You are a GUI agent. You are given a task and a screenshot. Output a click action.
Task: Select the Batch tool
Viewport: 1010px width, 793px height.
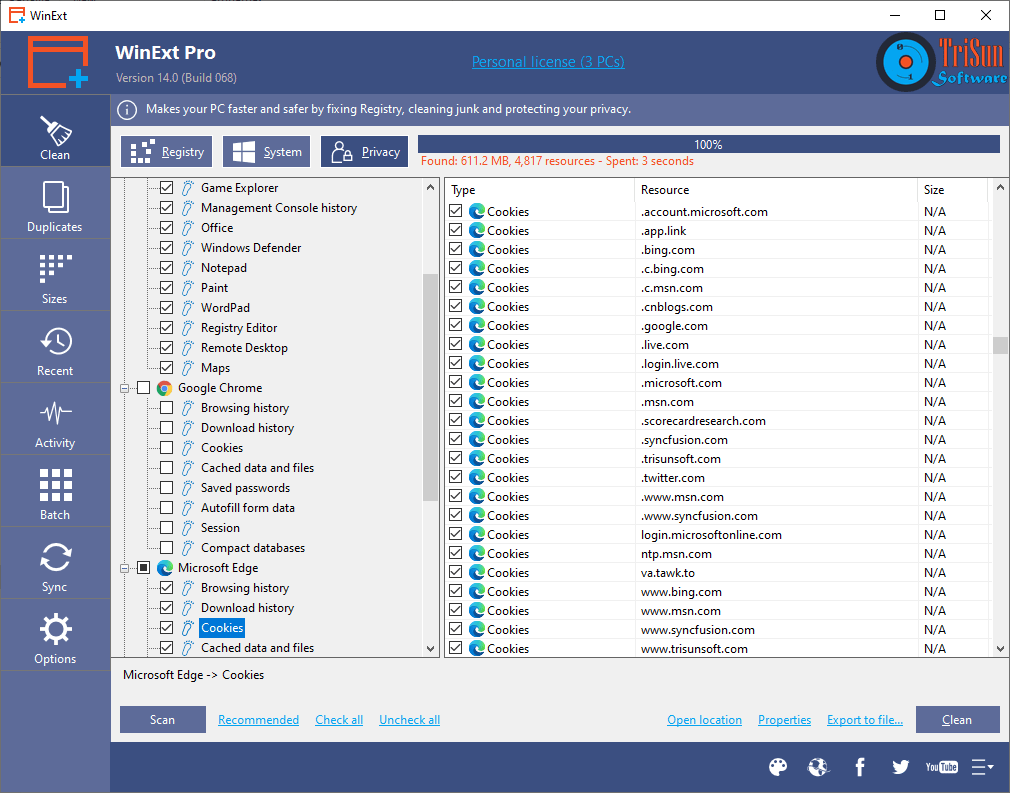[x=55, y=491]
